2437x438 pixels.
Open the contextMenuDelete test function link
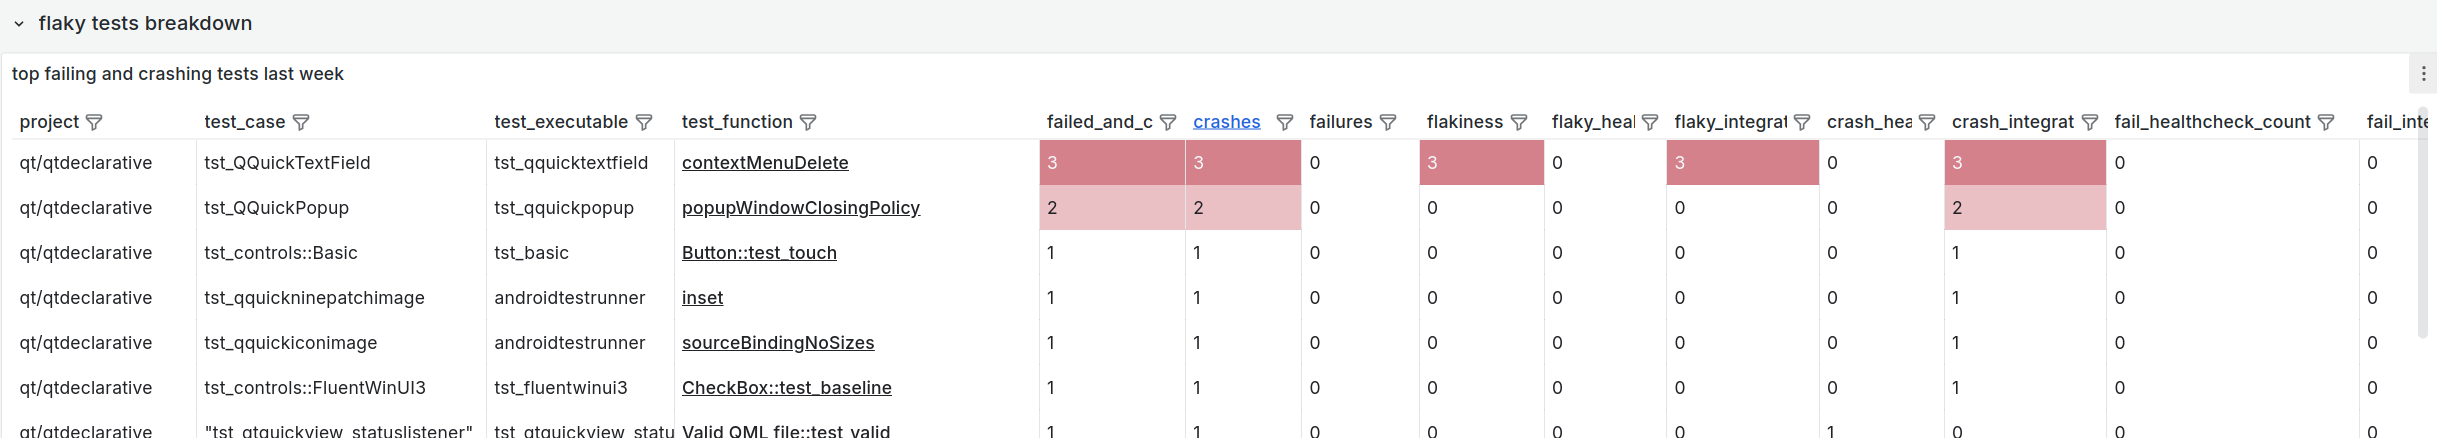pos(765,163)
